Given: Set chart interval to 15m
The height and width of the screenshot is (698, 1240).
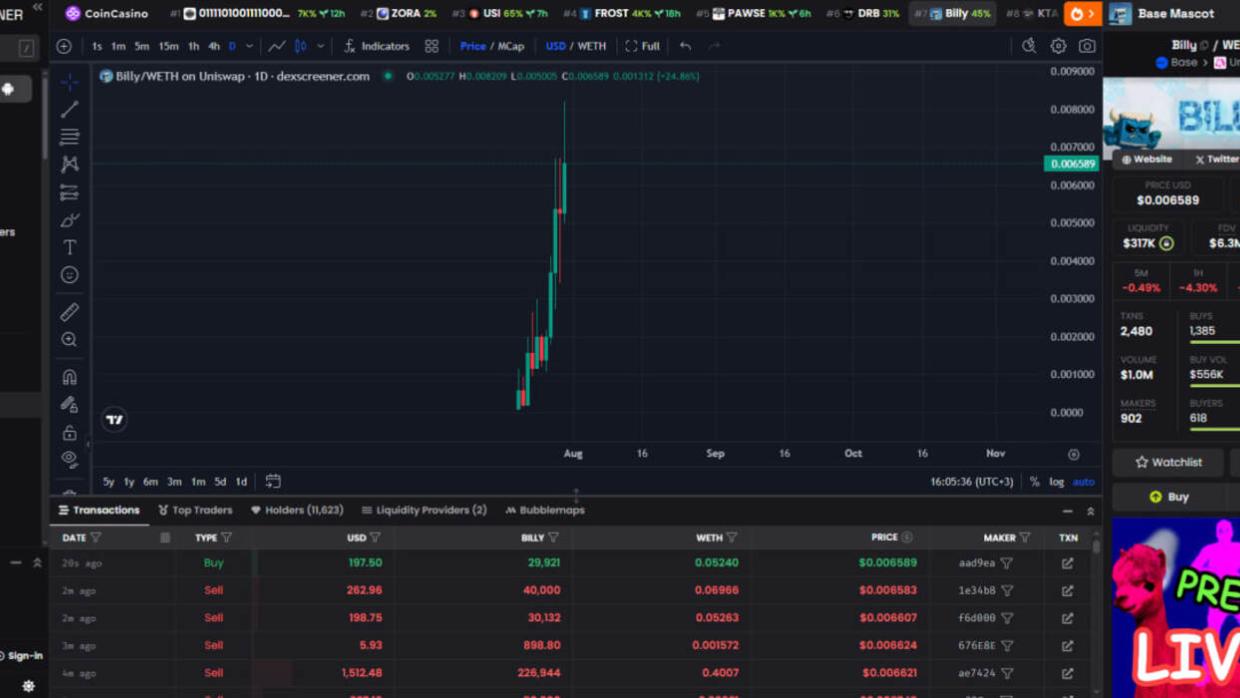Looking at the screenshot, I should (168, 46).
